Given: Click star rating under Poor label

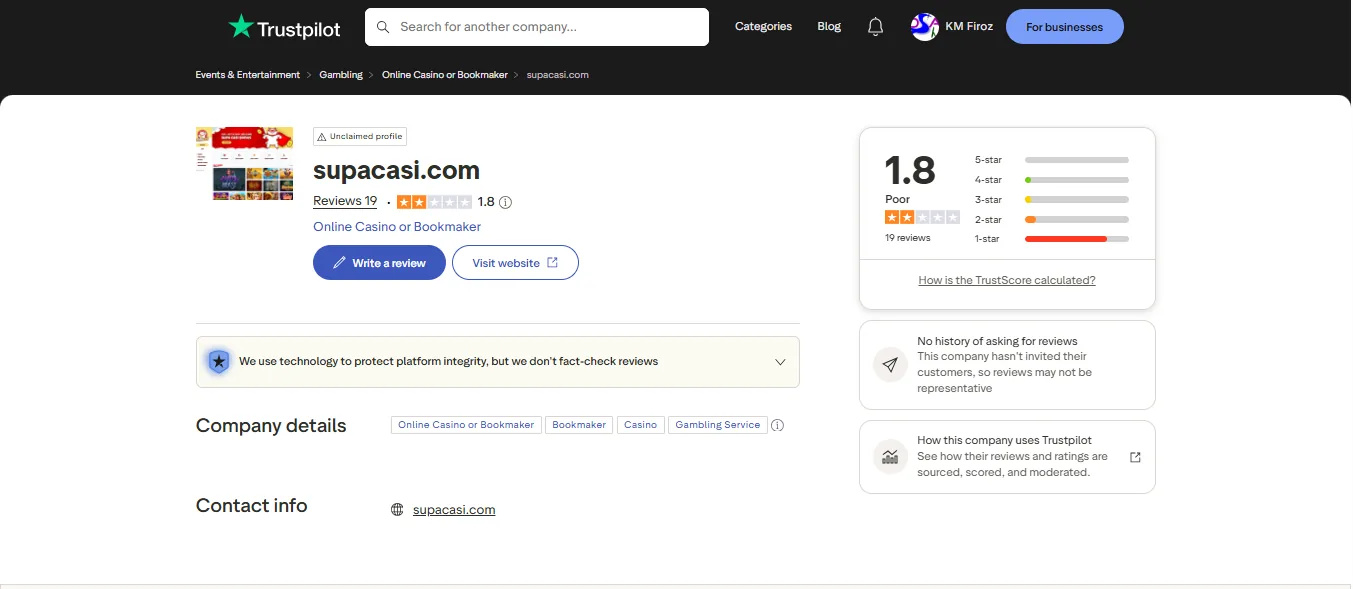Looking at the screenshot, I should point(922,217).
